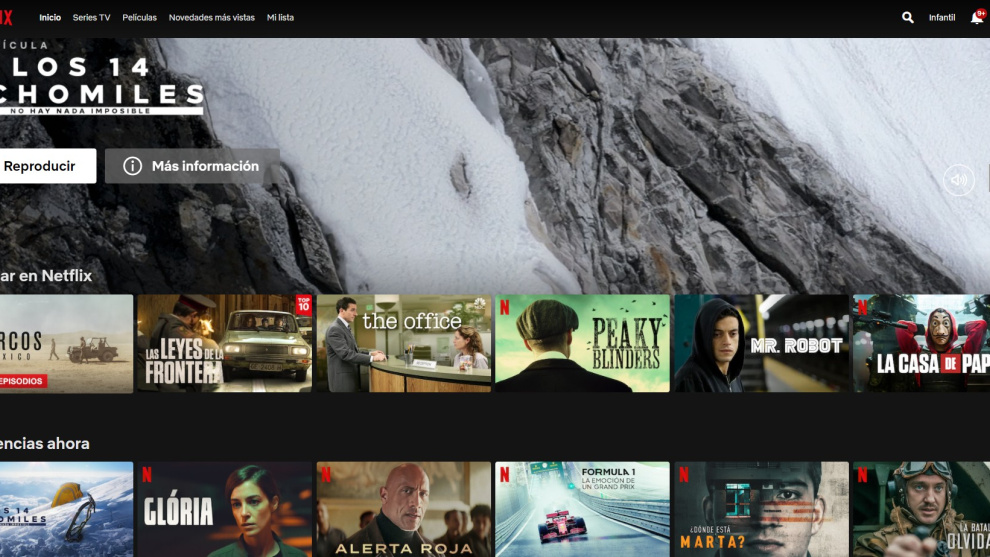This screenshot has height=557, width=990.
Task: Open the Peaky Blinders title card
Action: [x=582, y=343]
